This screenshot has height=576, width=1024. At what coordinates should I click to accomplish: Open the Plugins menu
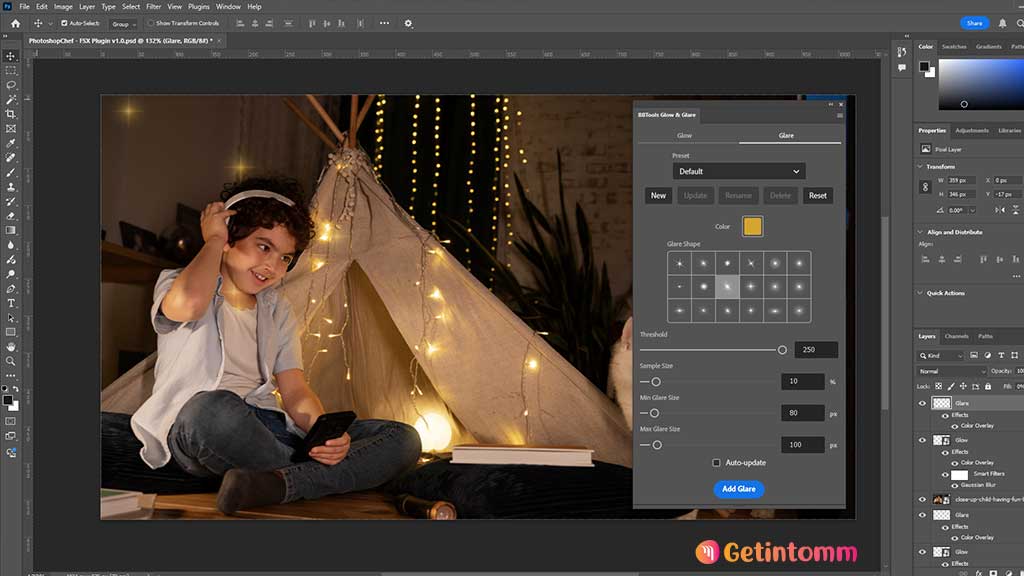point(199,7)
